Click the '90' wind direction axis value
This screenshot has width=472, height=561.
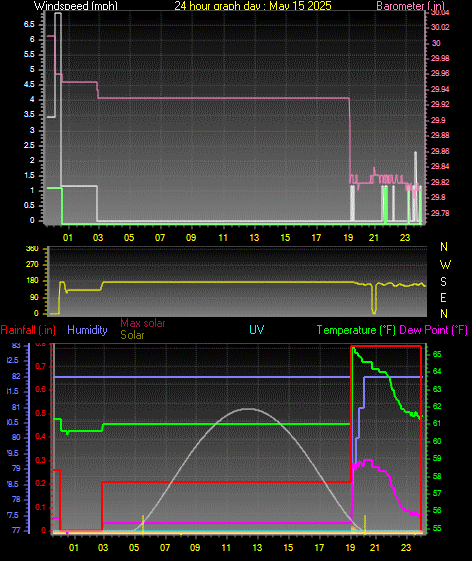pyautogui.click(x=34, y=298)
